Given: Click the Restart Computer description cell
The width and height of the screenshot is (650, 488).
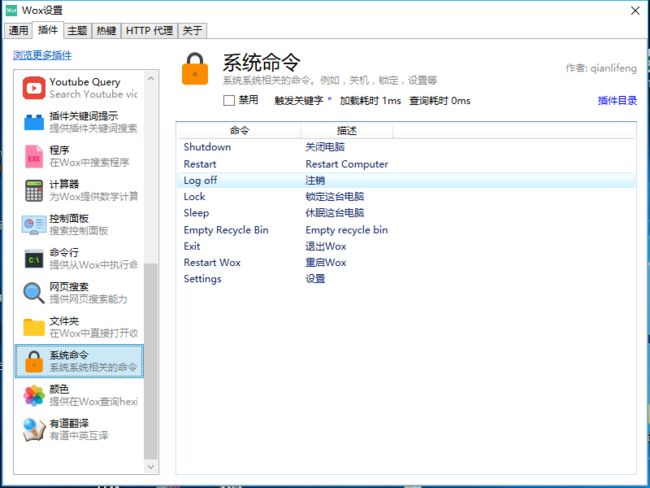Looking at the screenshot, I should tap(347, 164).
